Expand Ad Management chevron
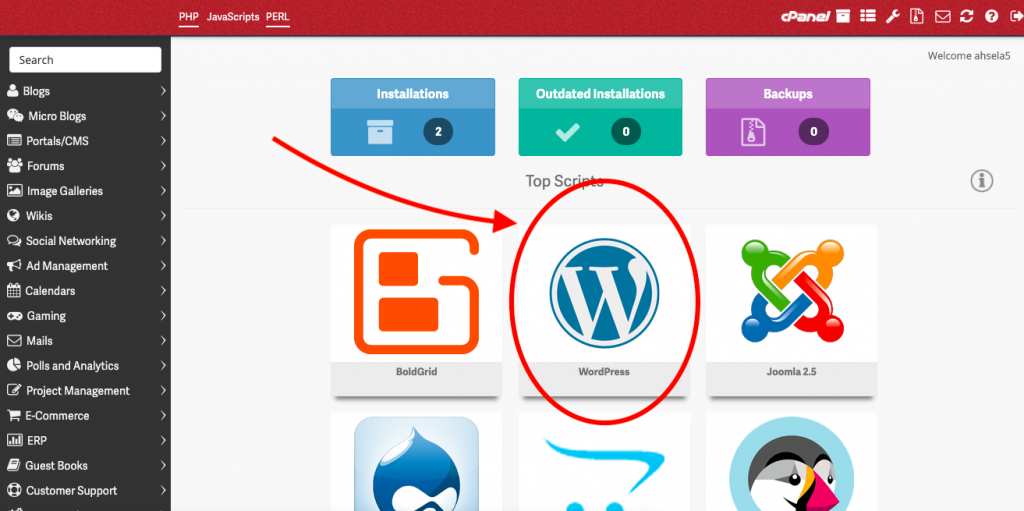Viewport: 1024px width, 511px height. [x=163, y=266]
